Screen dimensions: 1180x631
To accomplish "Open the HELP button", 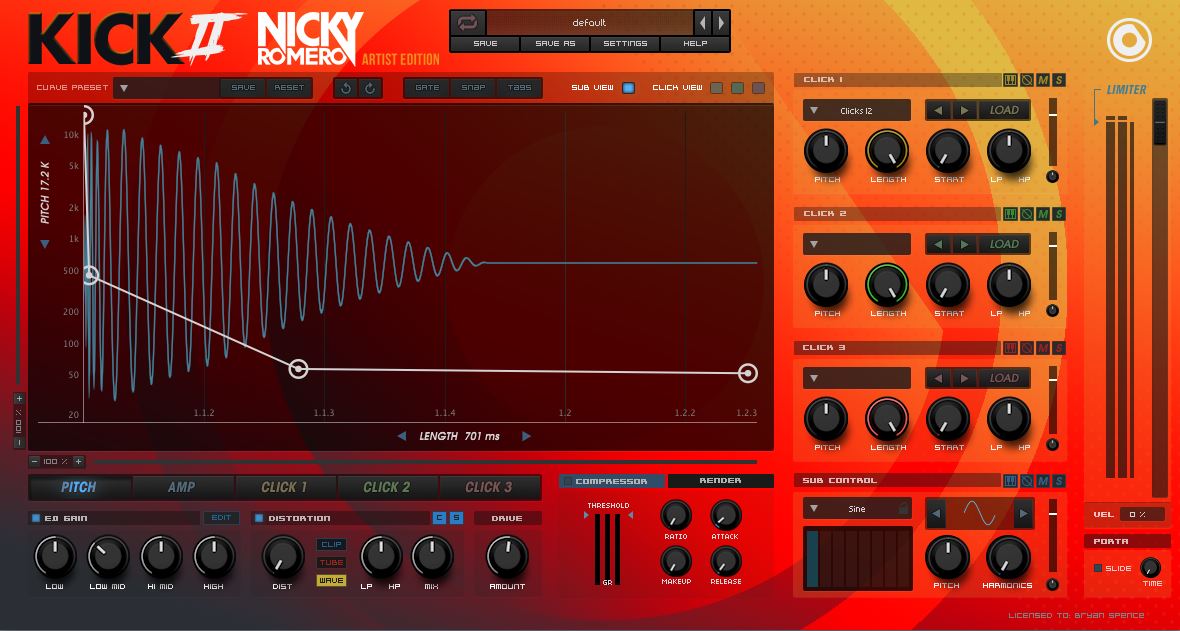I will click(x=695, y=44).
